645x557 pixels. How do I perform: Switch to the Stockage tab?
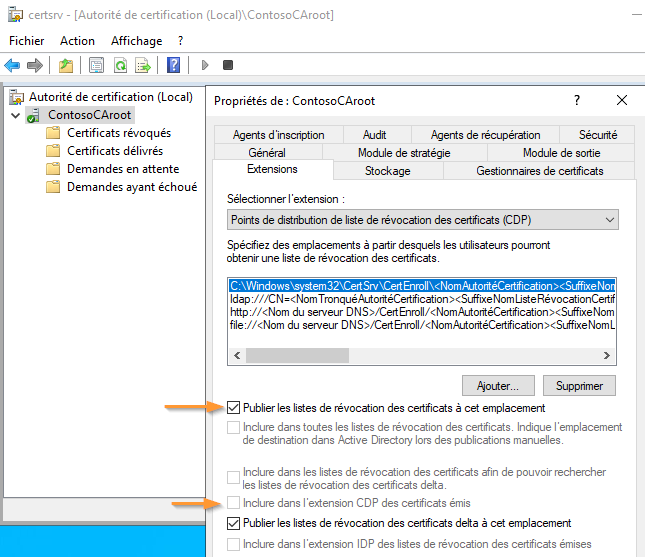[387, 171]
